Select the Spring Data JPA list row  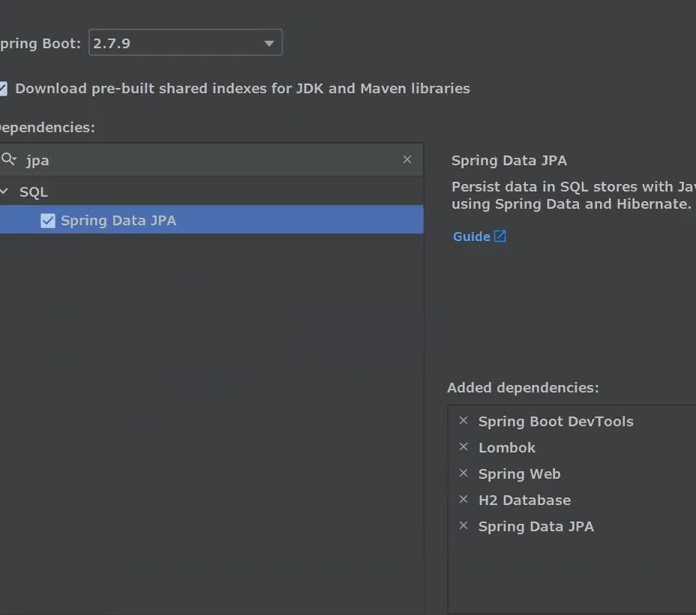(211, 220)
